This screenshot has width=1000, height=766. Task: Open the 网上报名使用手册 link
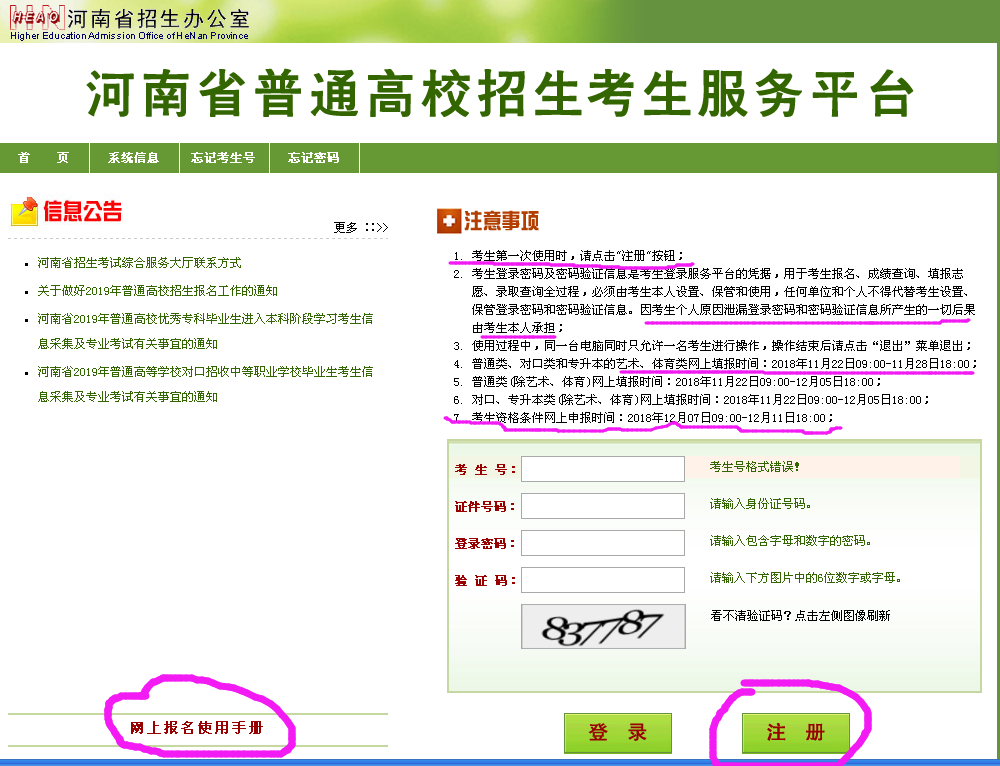197,728
